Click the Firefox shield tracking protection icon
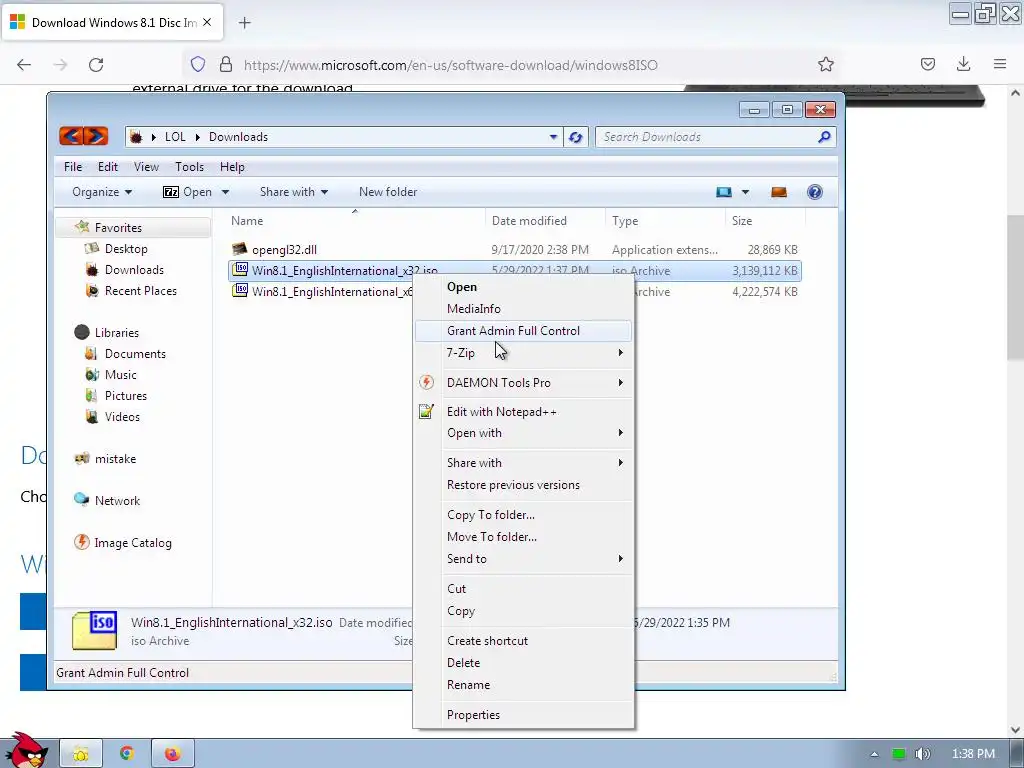1024x768 pixels. pyautogui.click(x=198, y=64)
